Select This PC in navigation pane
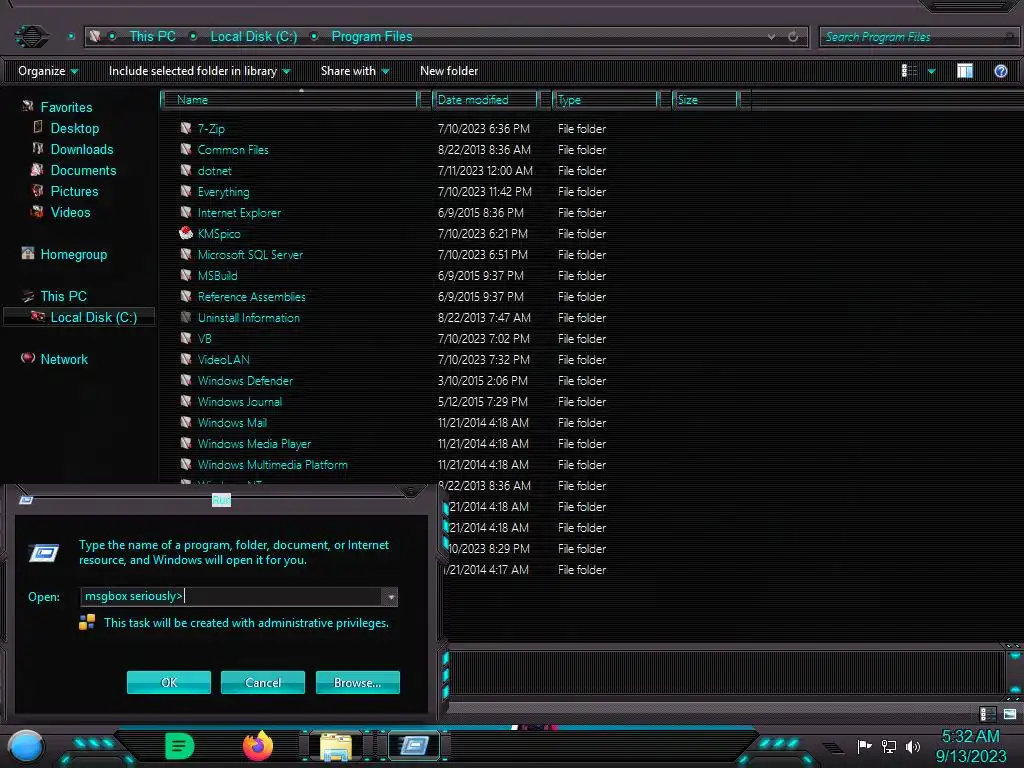 point(63,296)
